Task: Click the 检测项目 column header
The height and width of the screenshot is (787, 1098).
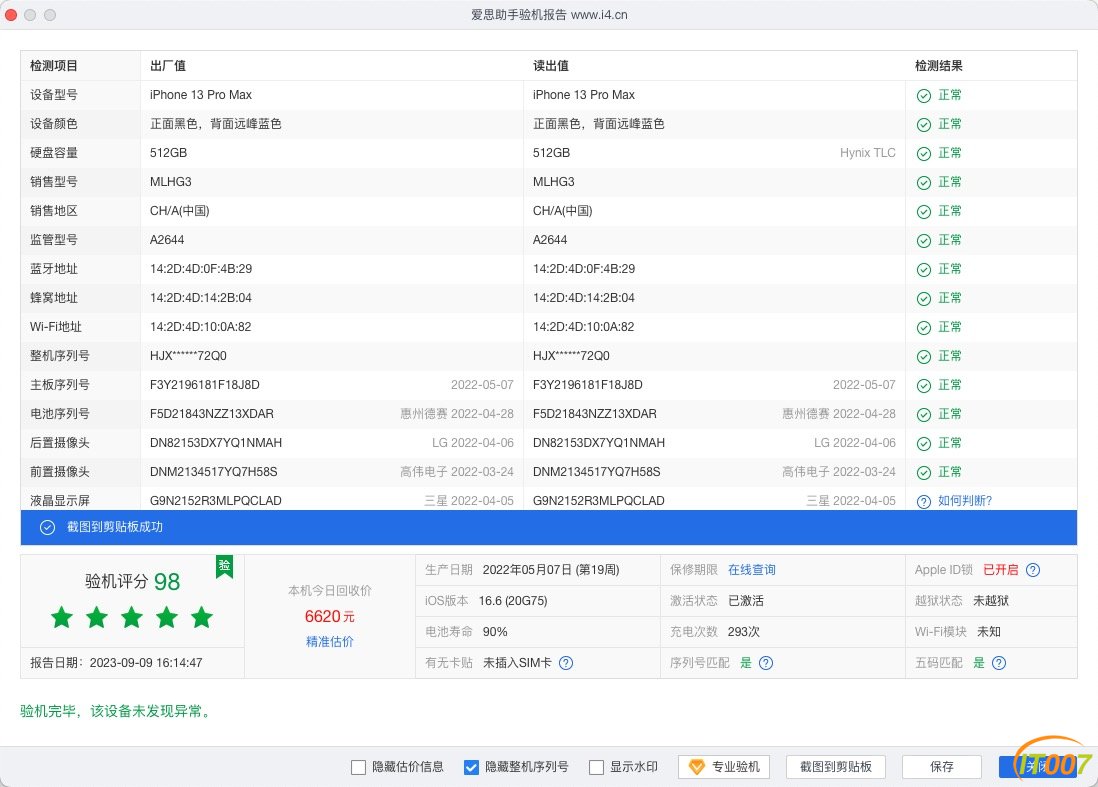Action: [54, 66]
